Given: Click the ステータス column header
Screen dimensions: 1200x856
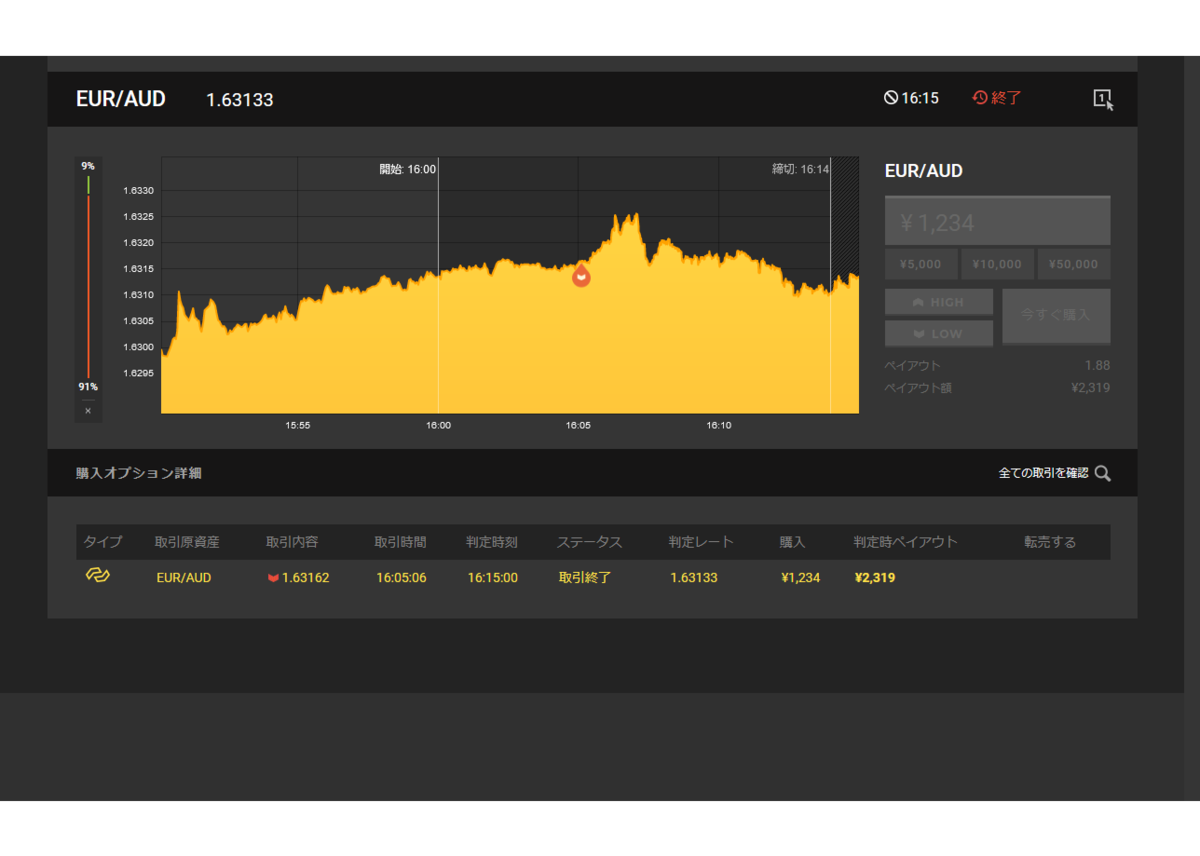Looking at the screenshot, I should click(590, 542).
